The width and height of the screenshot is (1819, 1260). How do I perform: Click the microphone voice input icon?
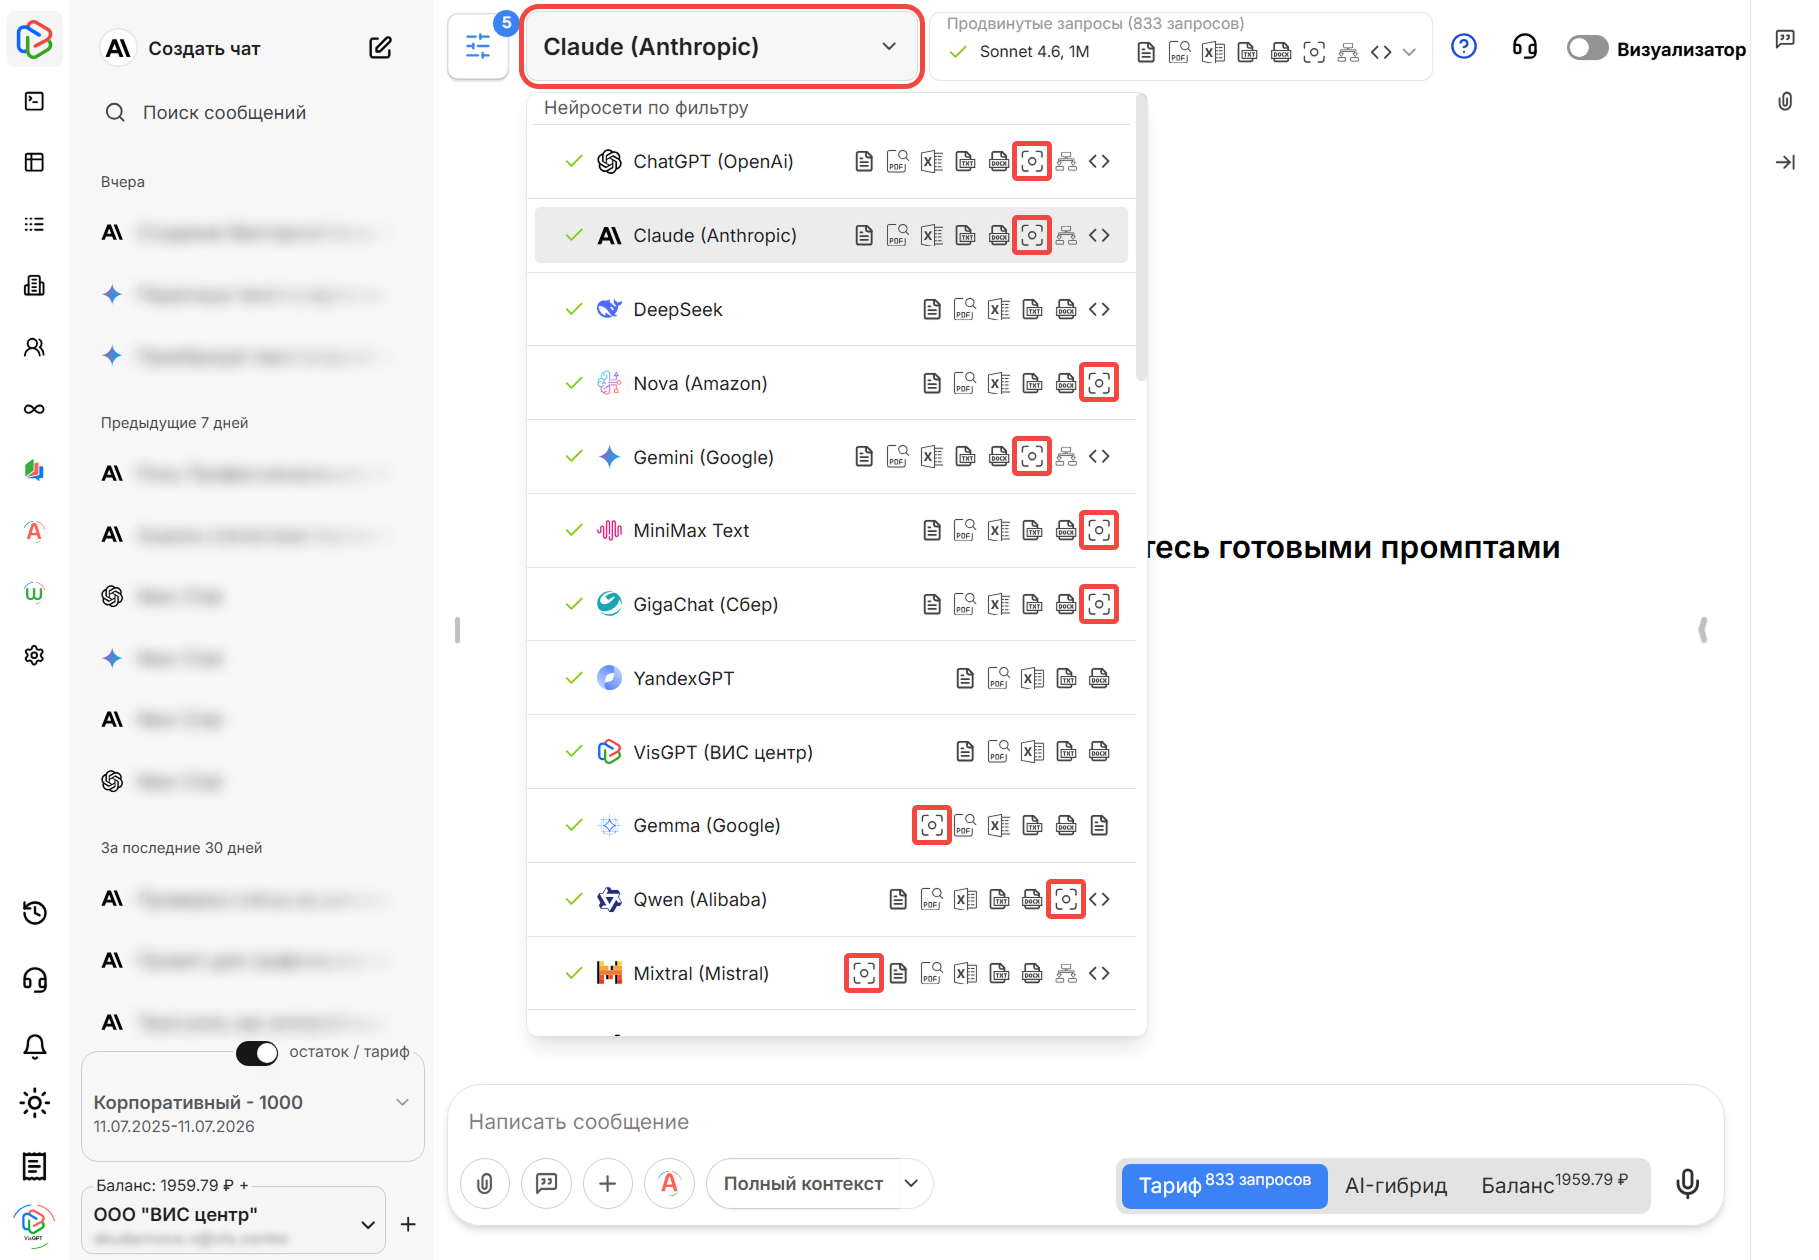coord(1687,1184)
